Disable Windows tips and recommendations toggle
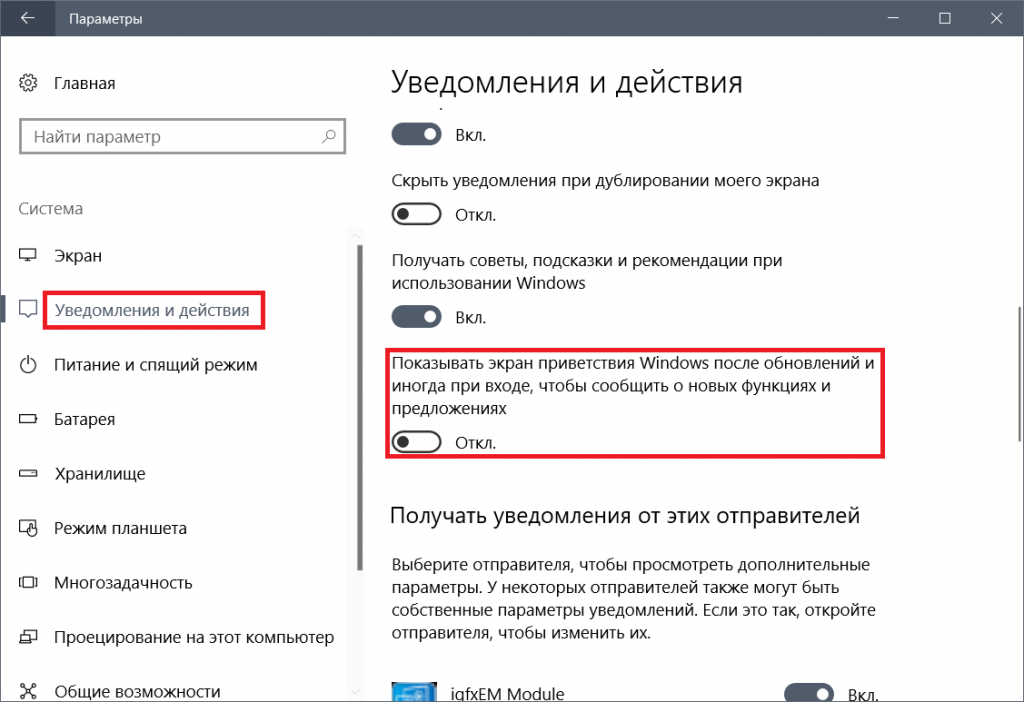 pyautogui.click(x=417, y=317)
